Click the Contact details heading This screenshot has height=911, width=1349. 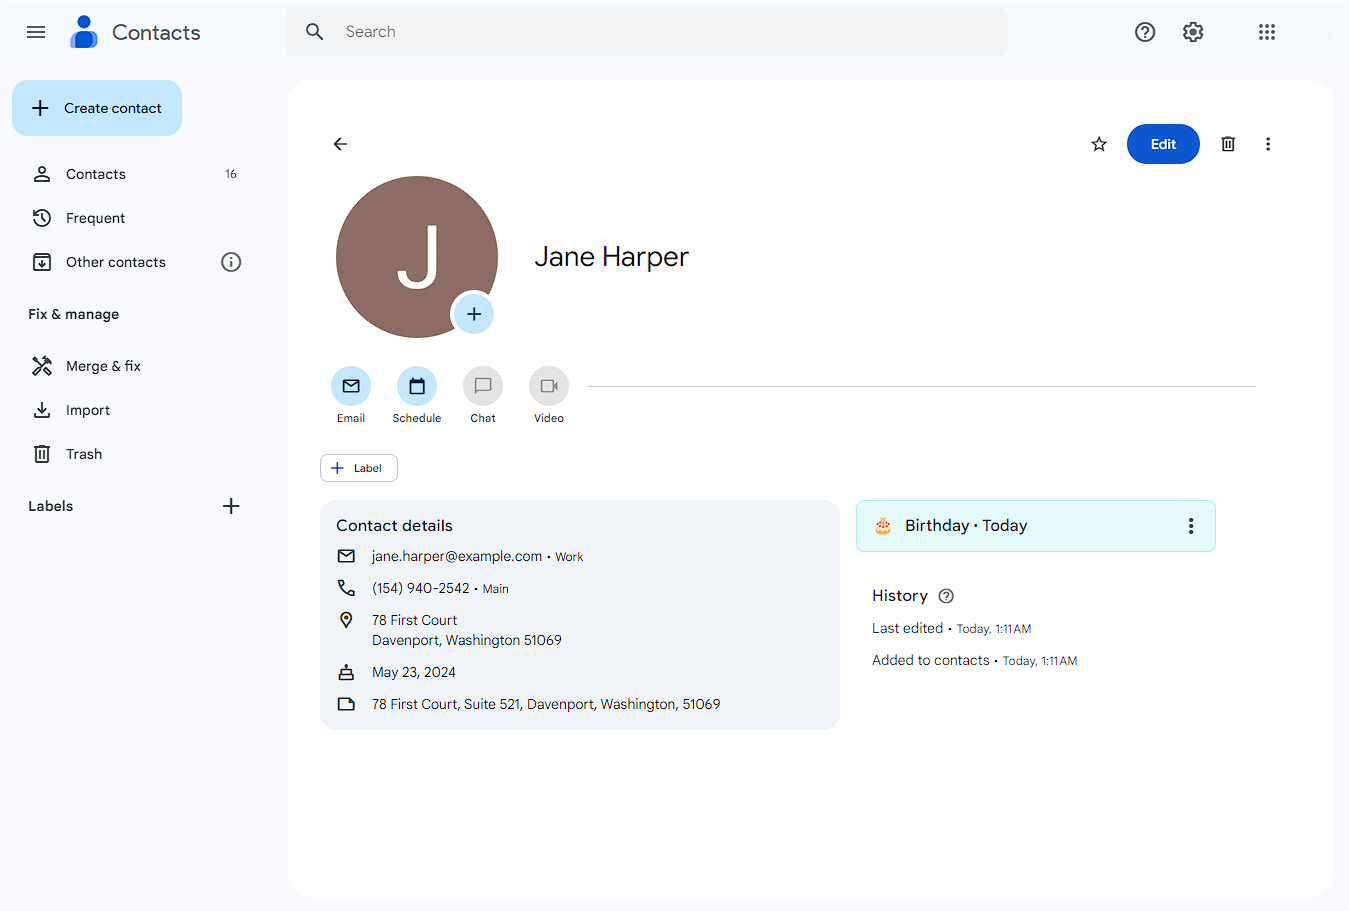tap(394, 526)
